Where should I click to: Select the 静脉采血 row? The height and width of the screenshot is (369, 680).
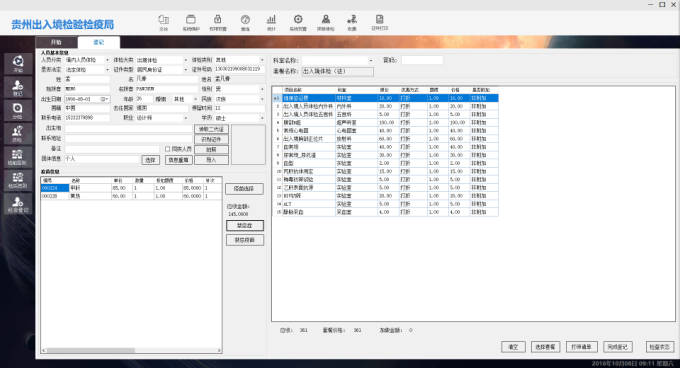pyautogui.click(x=386, y=212)
